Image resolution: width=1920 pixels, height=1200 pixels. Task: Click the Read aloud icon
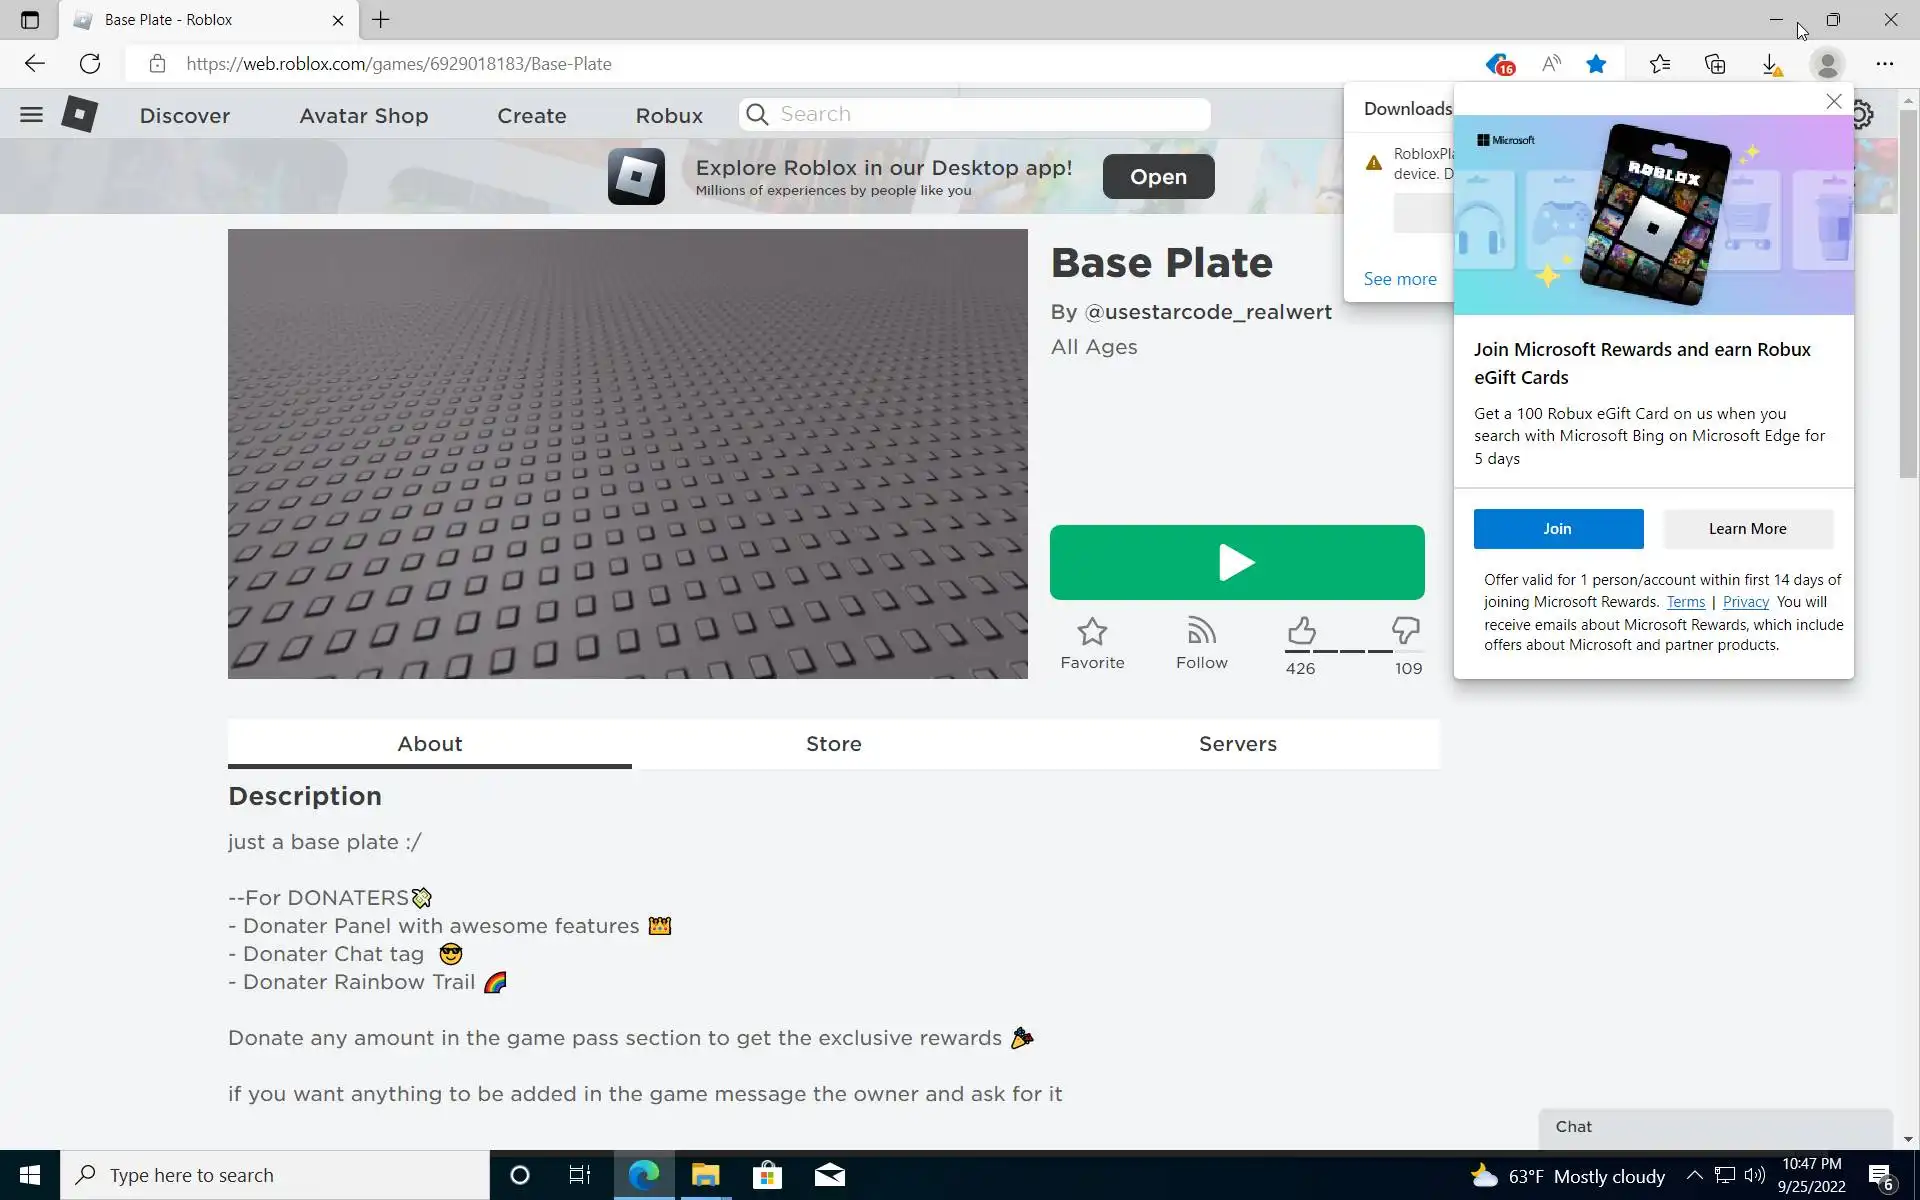pyautogui.click(x=1551, y=64)
